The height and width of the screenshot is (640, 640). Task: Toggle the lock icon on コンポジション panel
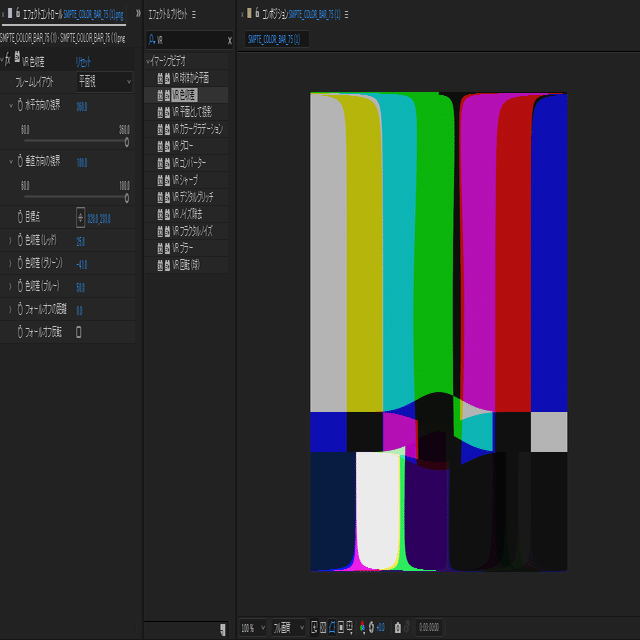click(x=257, y=13)
